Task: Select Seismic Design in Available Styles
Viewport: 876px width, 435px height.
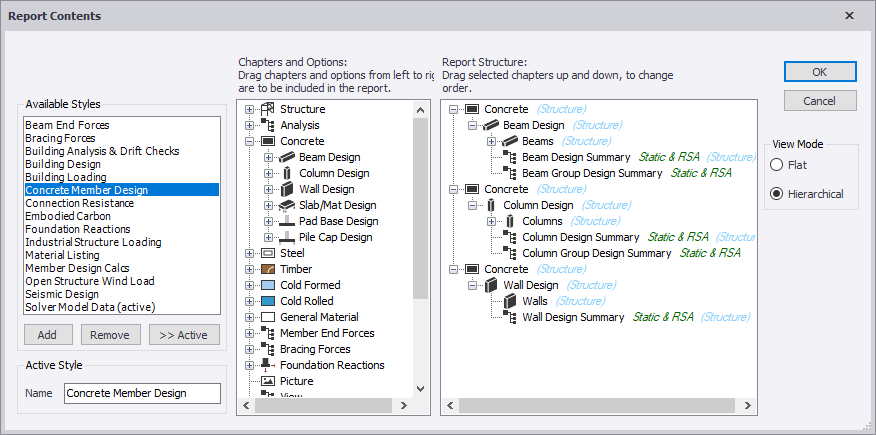Action: tap(62, 294)
